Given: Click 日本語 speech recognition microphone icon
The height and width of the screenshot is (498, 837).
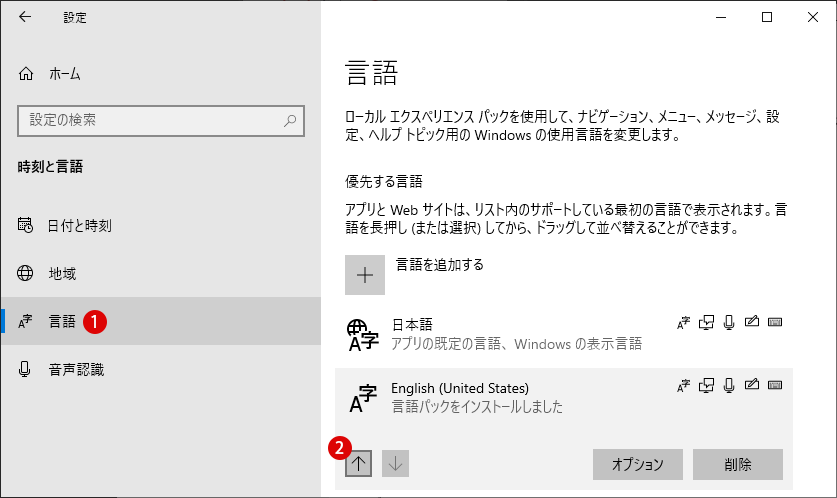Looking at the screenshot, I should (x=729, y=322).
